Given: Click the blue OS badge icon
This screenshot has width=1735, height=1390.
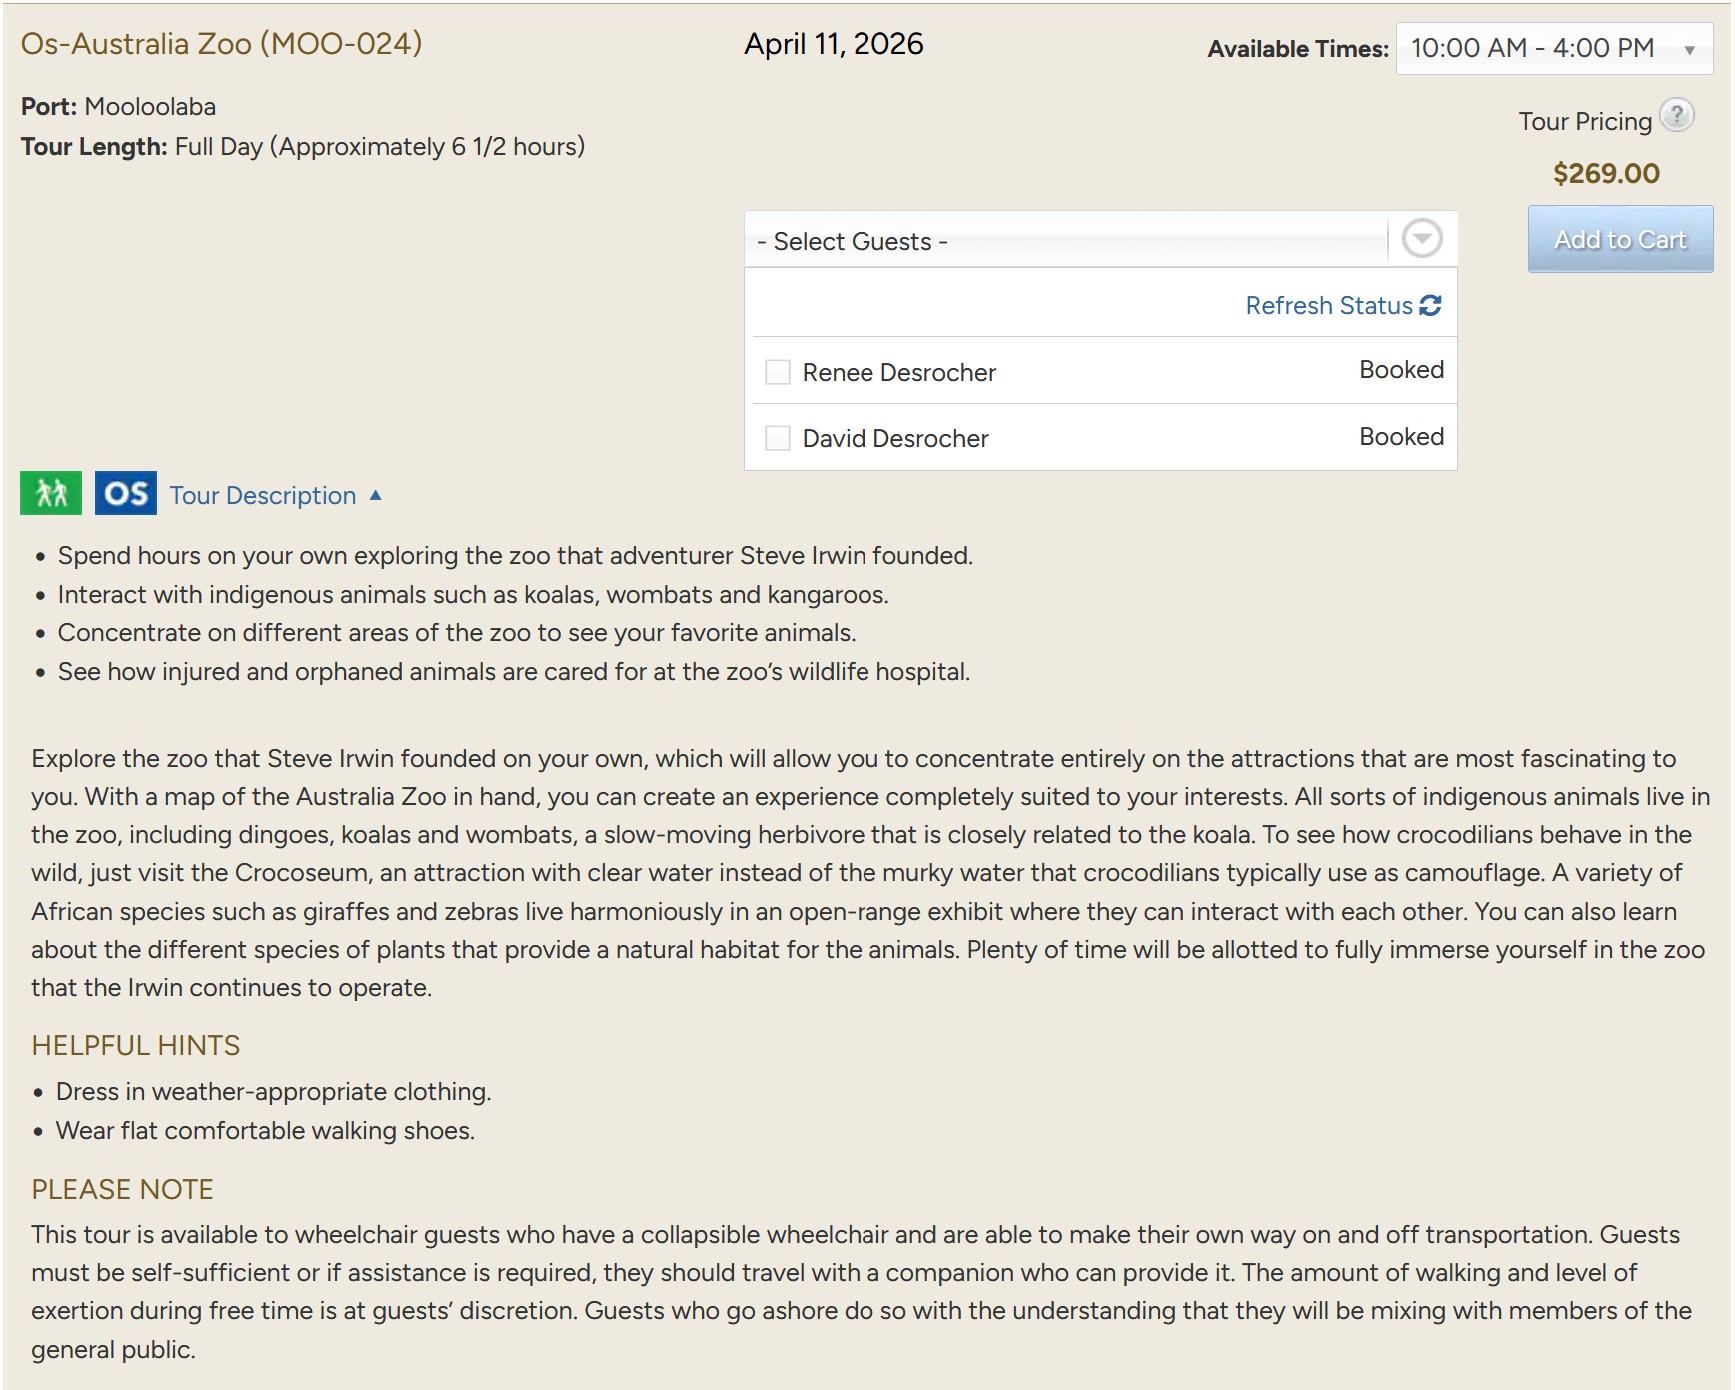Looking at the screenshot, I should pyautogui.click(x=126, y=493).
